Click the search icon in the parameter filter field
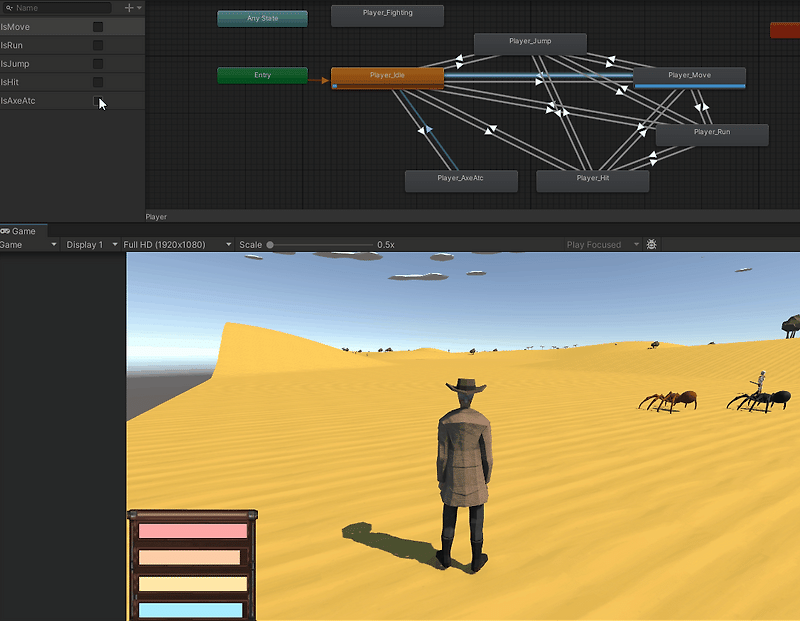This screenshot has height=621, width=800. [9, 8]
